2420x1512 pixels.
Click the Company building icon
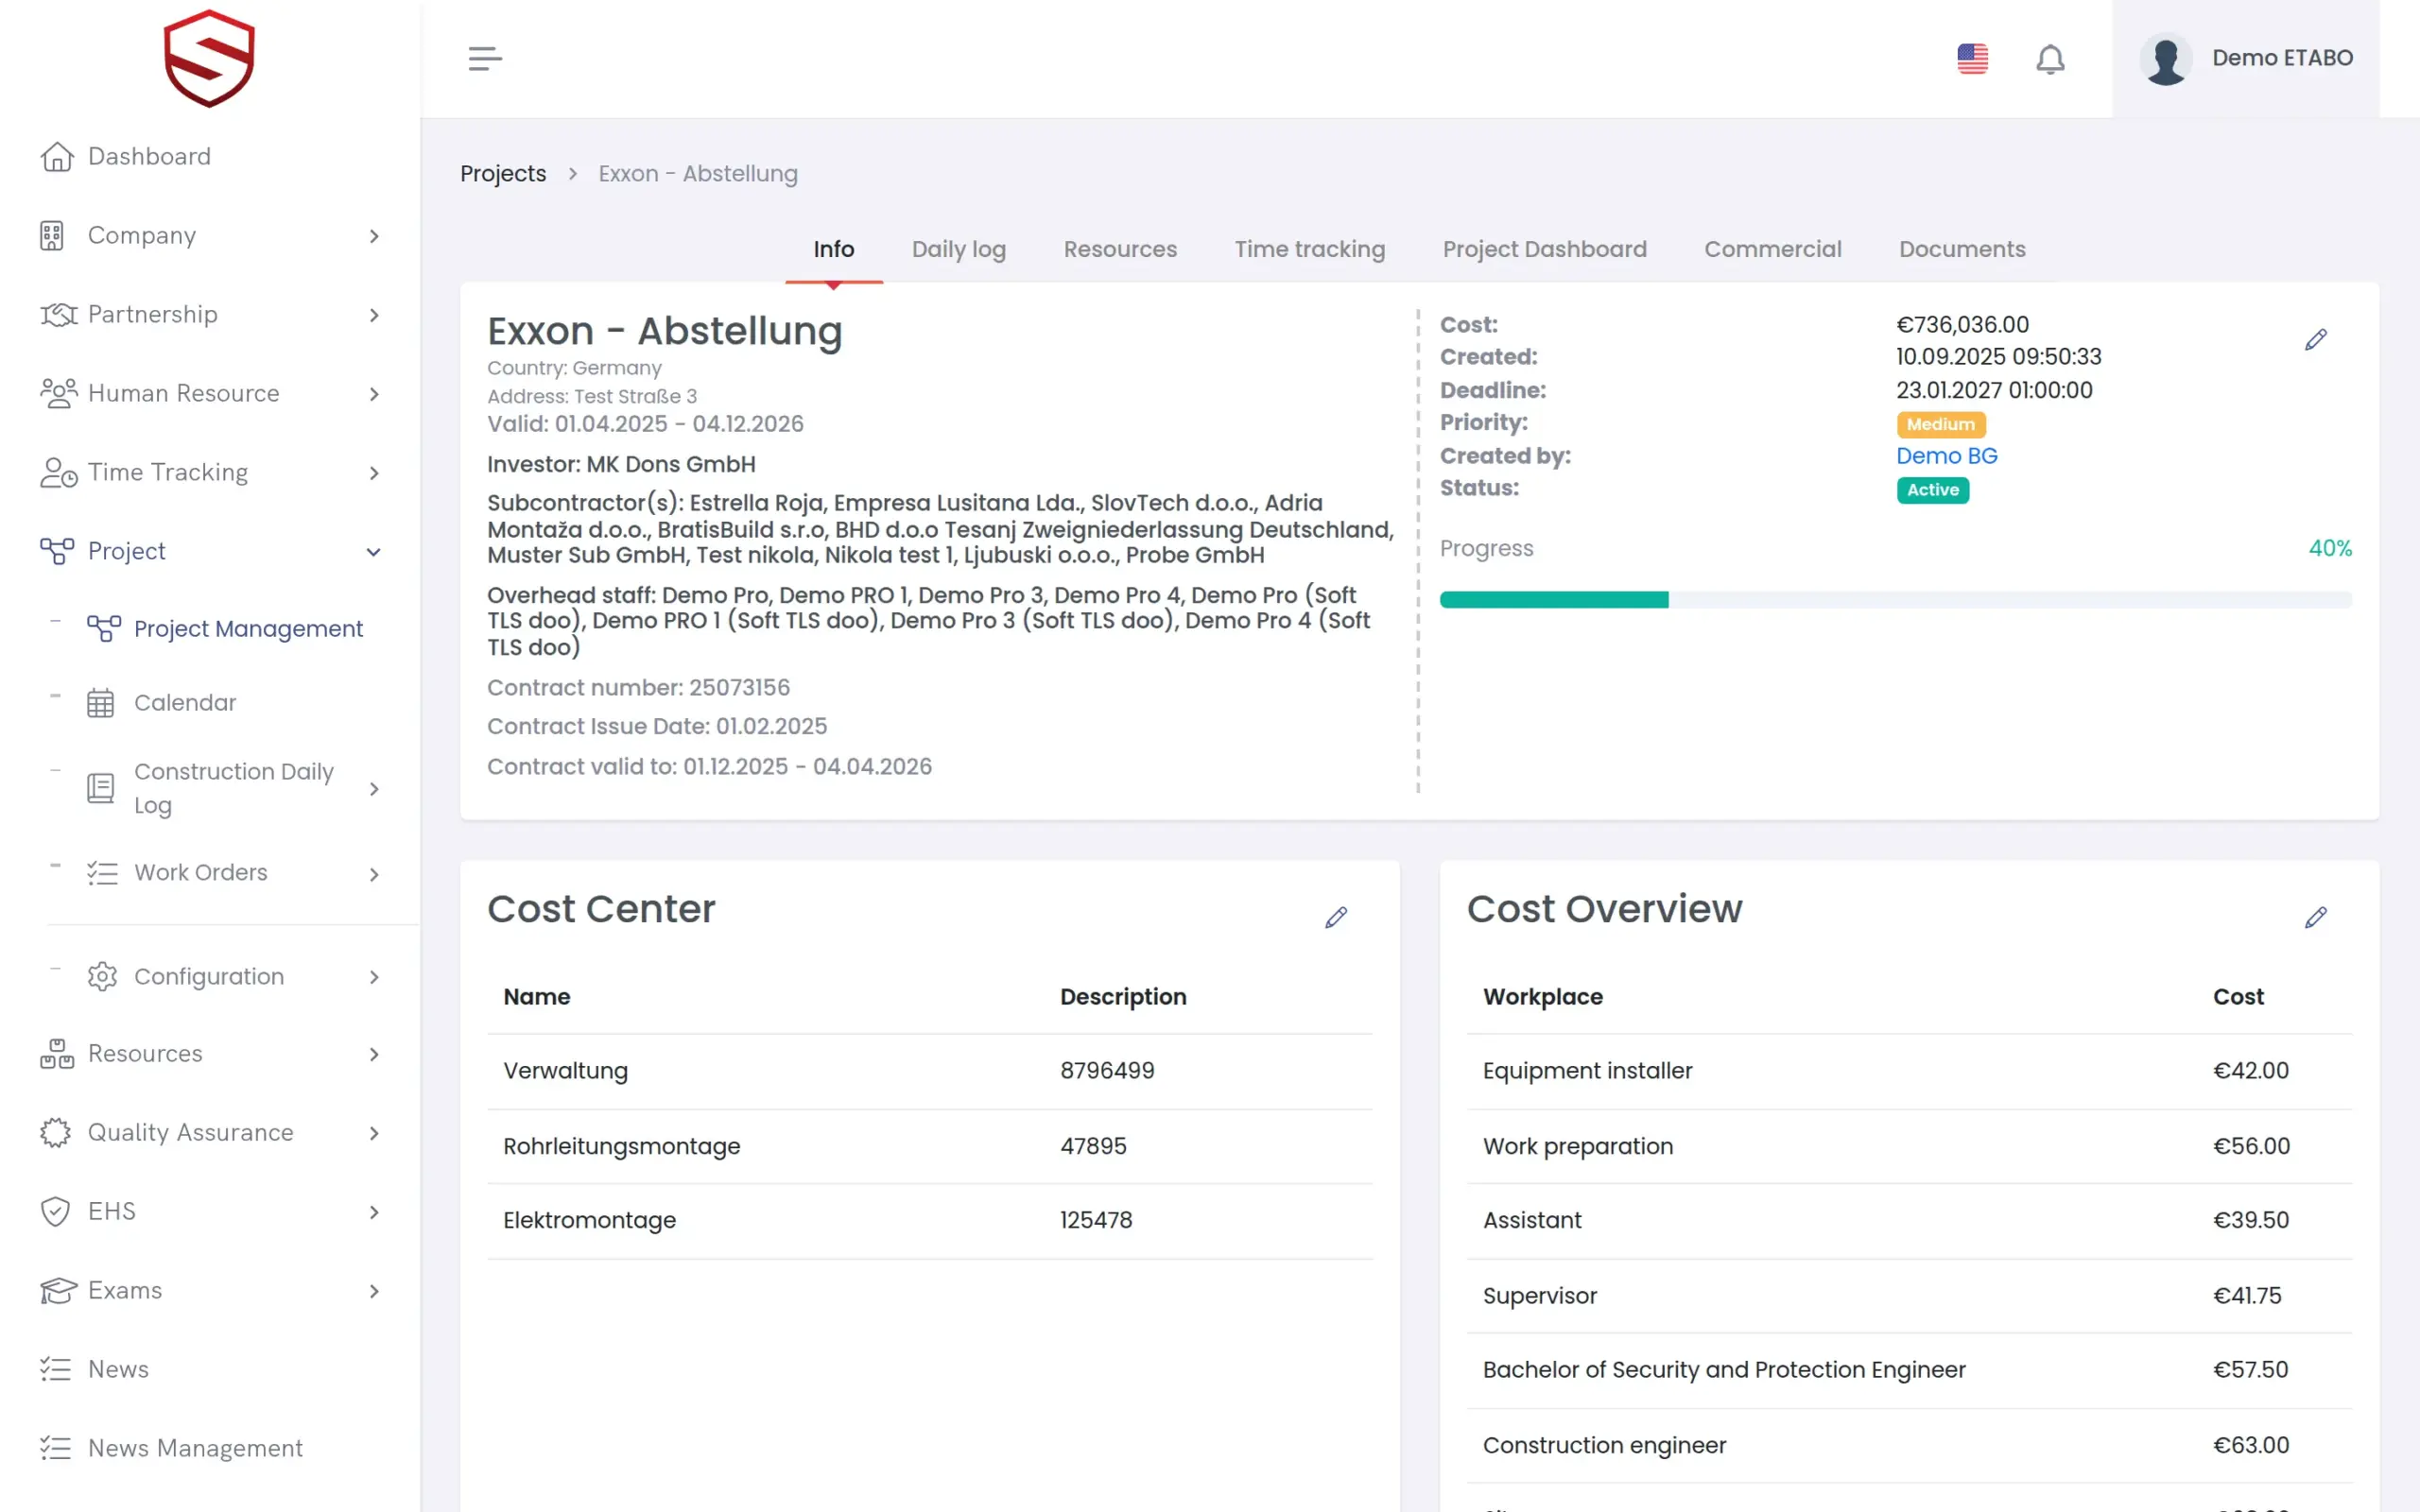52,236
